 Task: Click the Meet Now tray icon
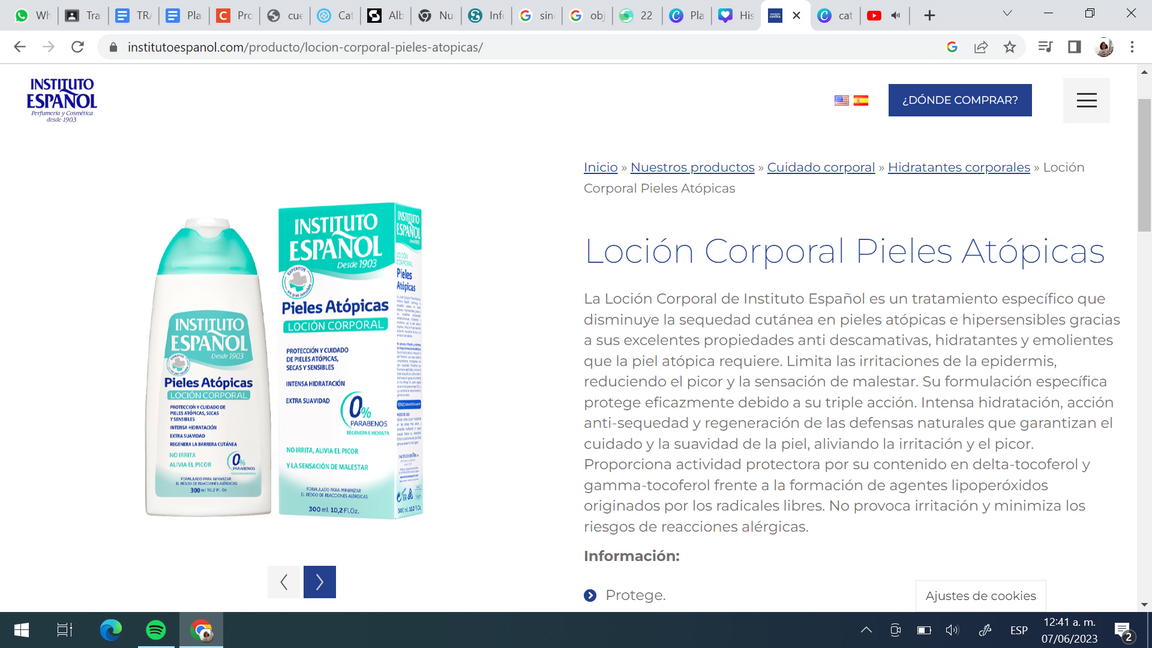pos(895,630)
